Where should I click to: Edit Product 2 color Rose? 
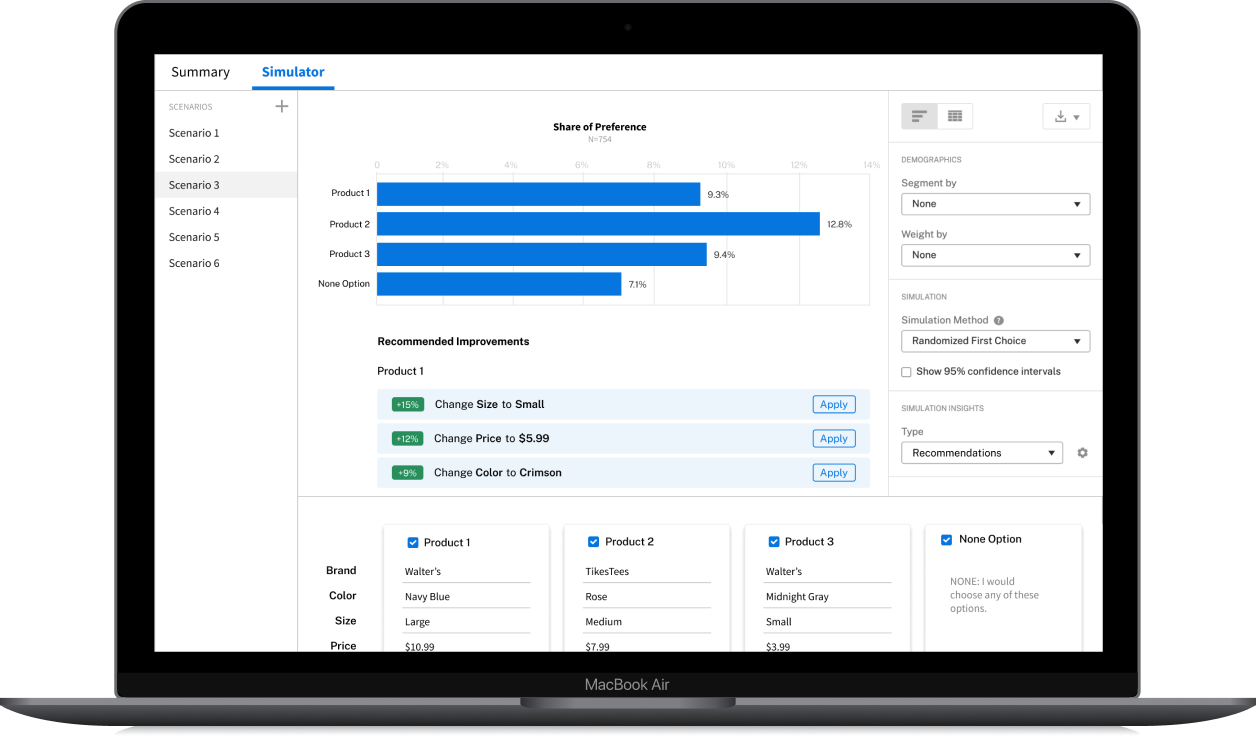647,597
